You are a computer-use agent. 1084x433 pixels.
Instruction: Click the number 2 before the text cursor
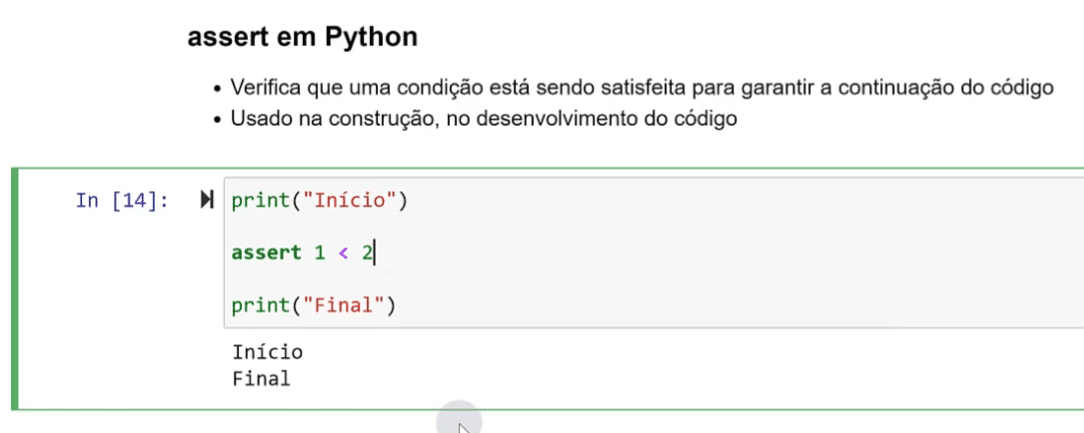coord(366,253)
